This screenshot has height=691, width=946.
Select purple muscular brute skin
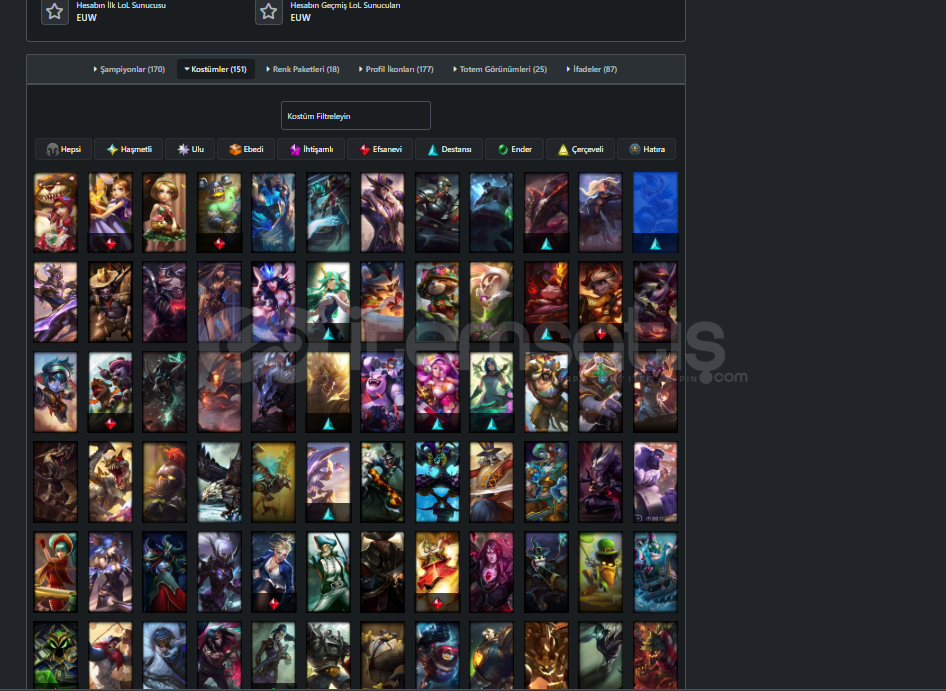(655, 482)
